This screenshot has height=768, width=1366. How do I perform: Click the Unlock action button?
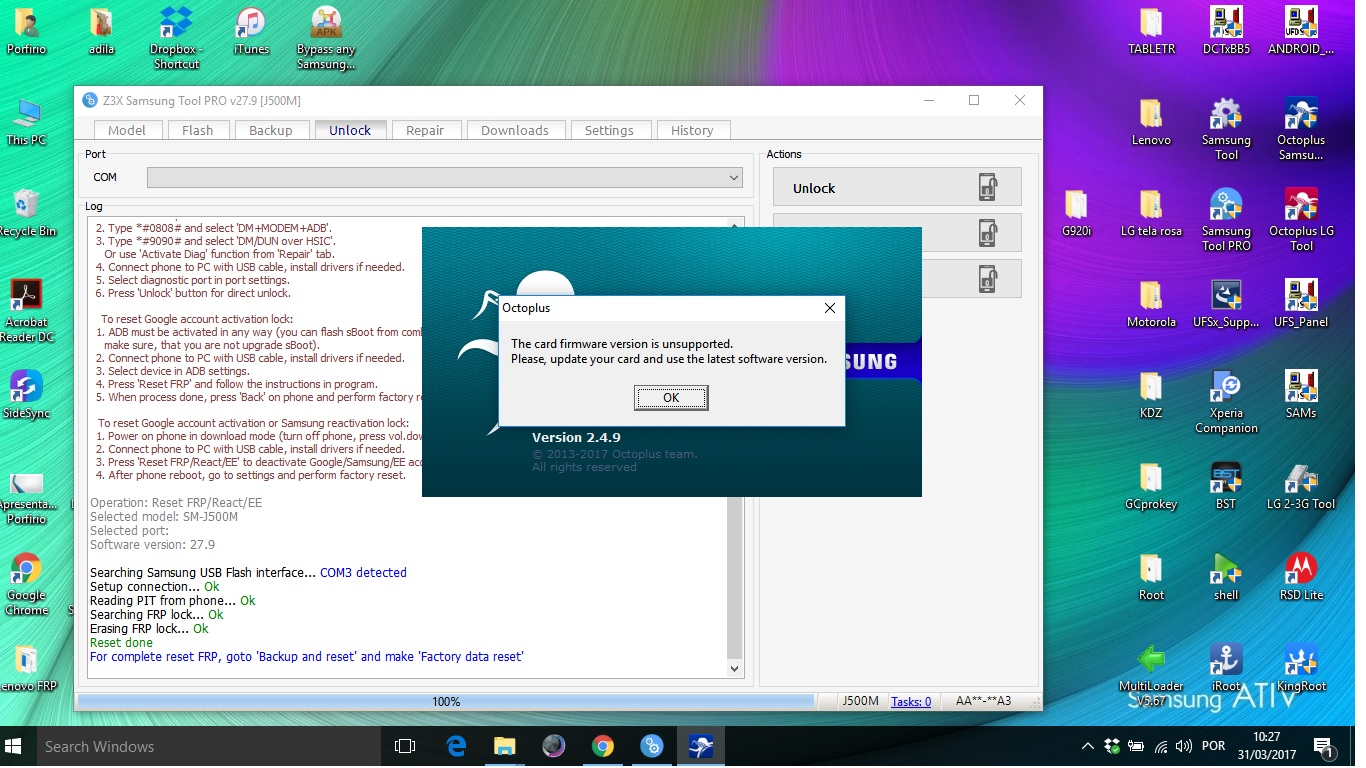pyautogui.click(x=897, y=187)
